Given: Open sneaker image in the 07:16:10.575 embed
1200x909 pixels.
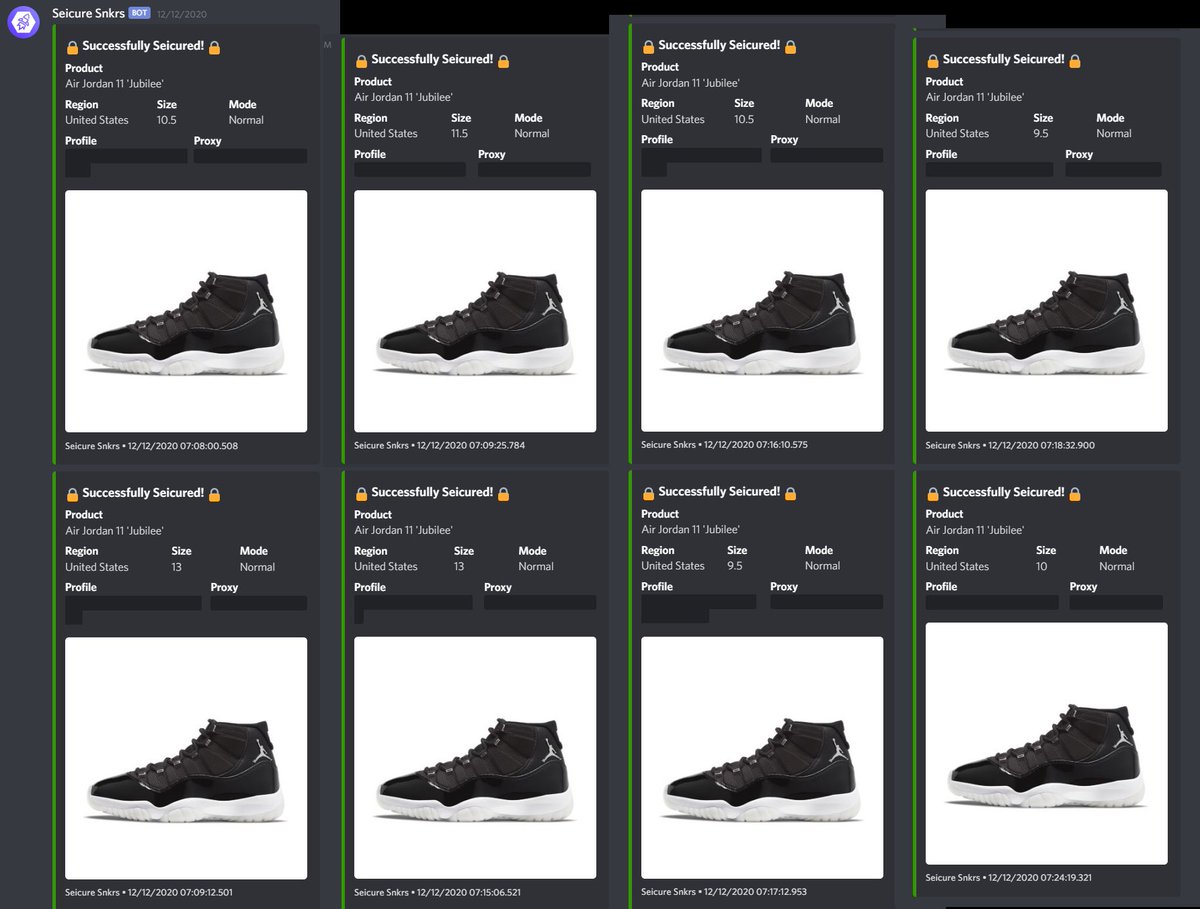Looking at the screenshot, I should pos(762,311).
